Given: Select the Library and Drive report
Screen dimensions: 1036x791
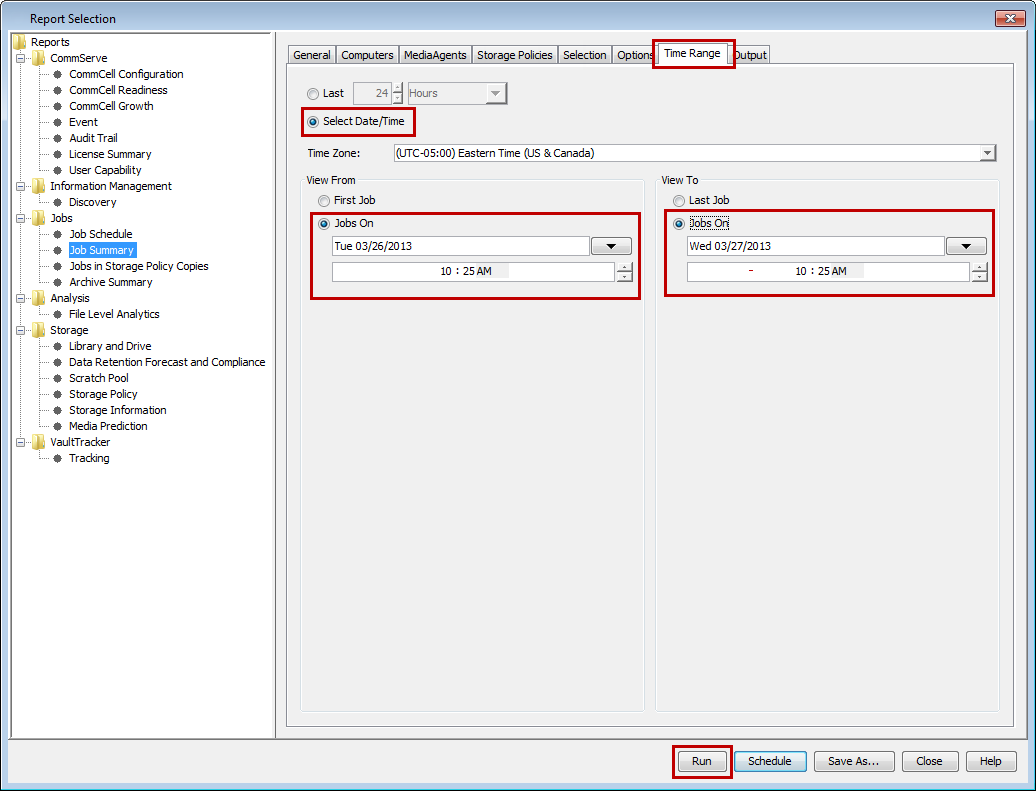Looking at the screenshot, I should tap(110, 346).
